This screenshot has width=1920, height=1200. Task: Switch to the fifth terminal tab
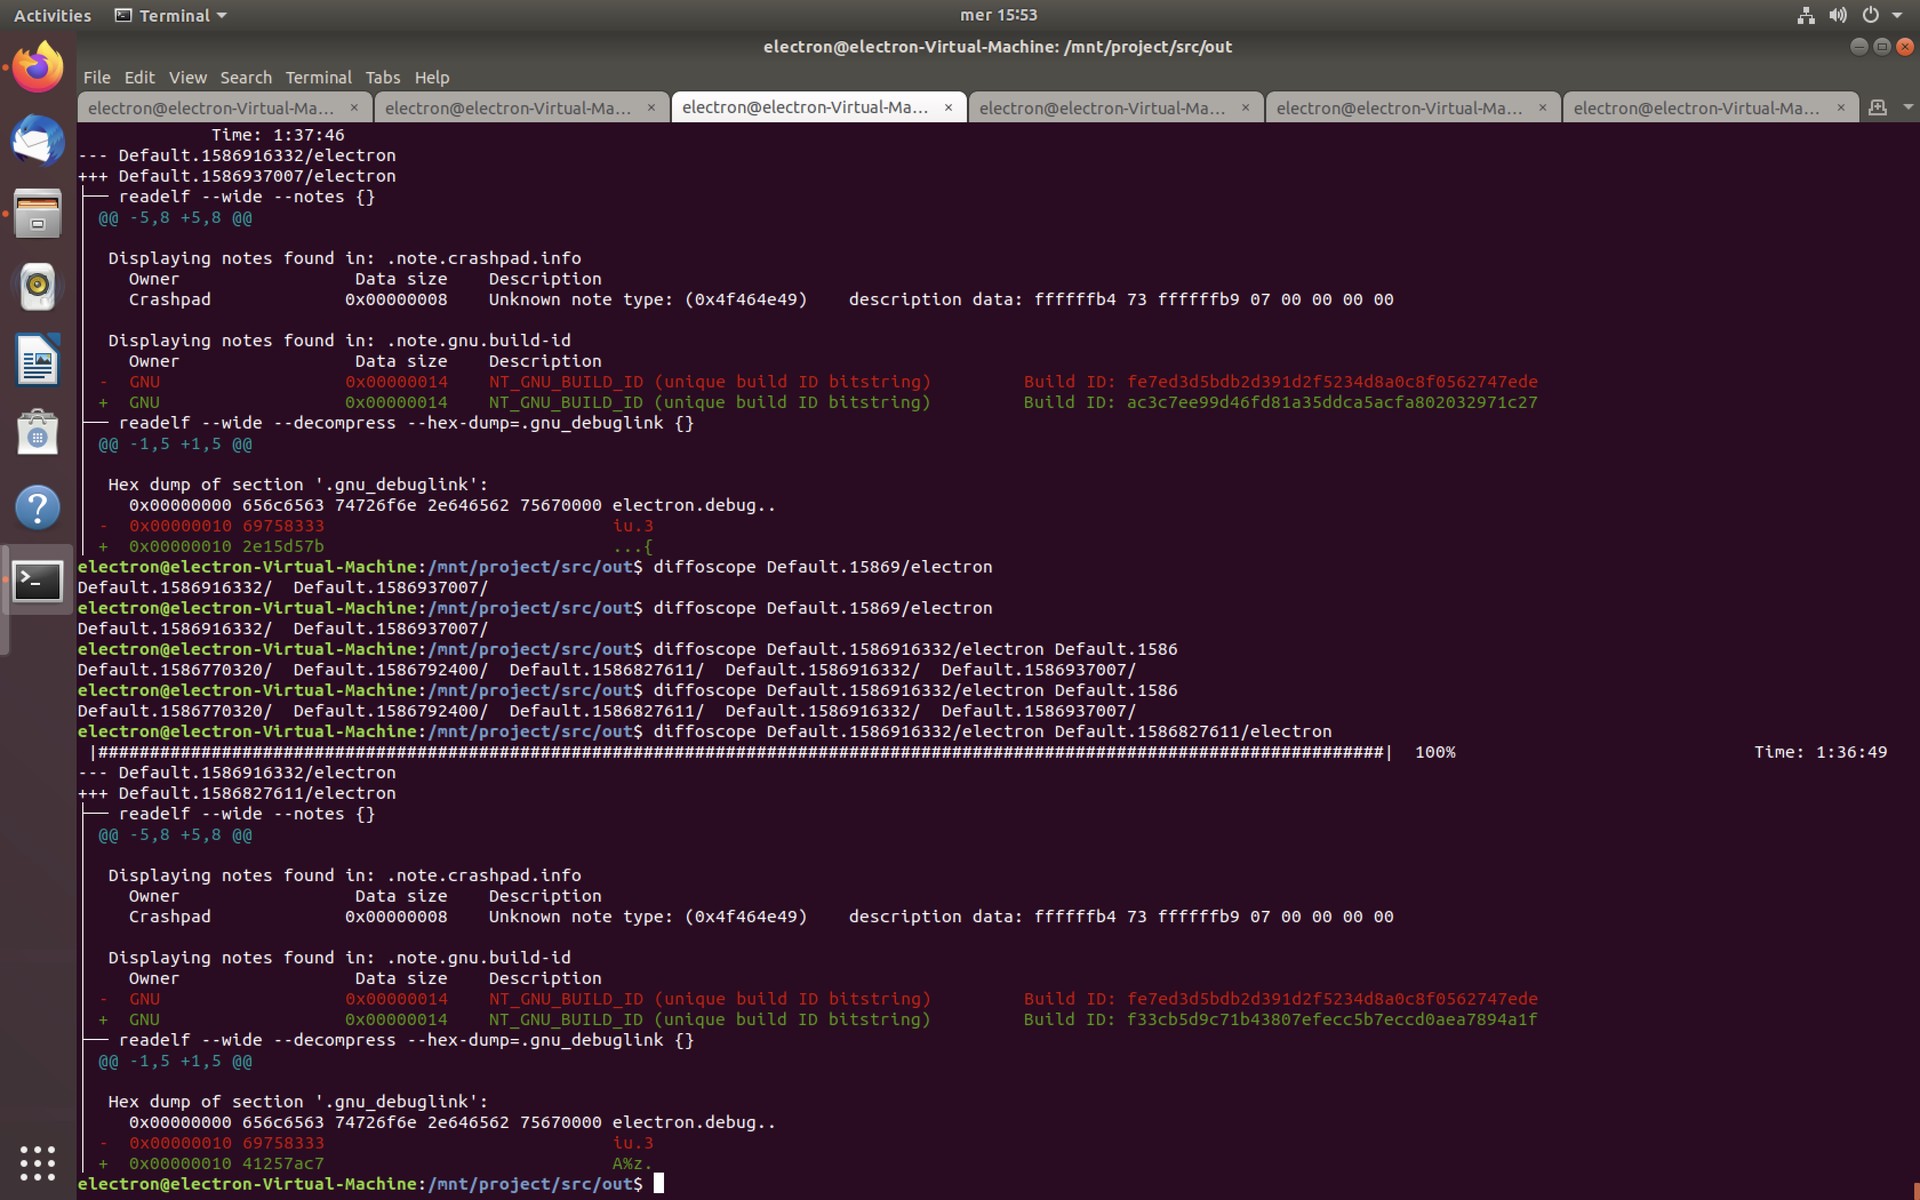1412,107
